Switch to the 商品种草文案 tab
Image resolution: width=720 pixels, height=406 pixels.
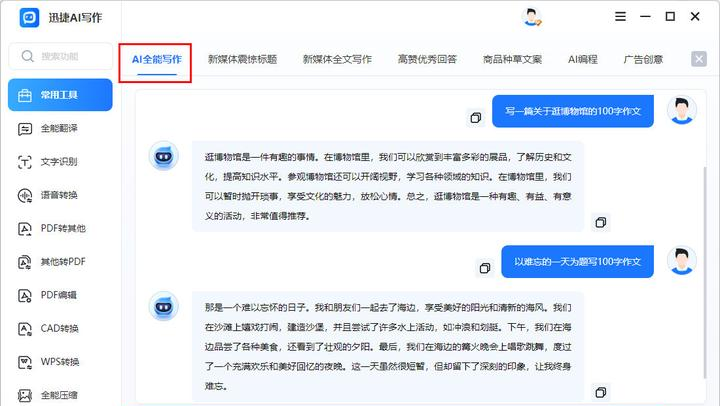click(512, 59)
